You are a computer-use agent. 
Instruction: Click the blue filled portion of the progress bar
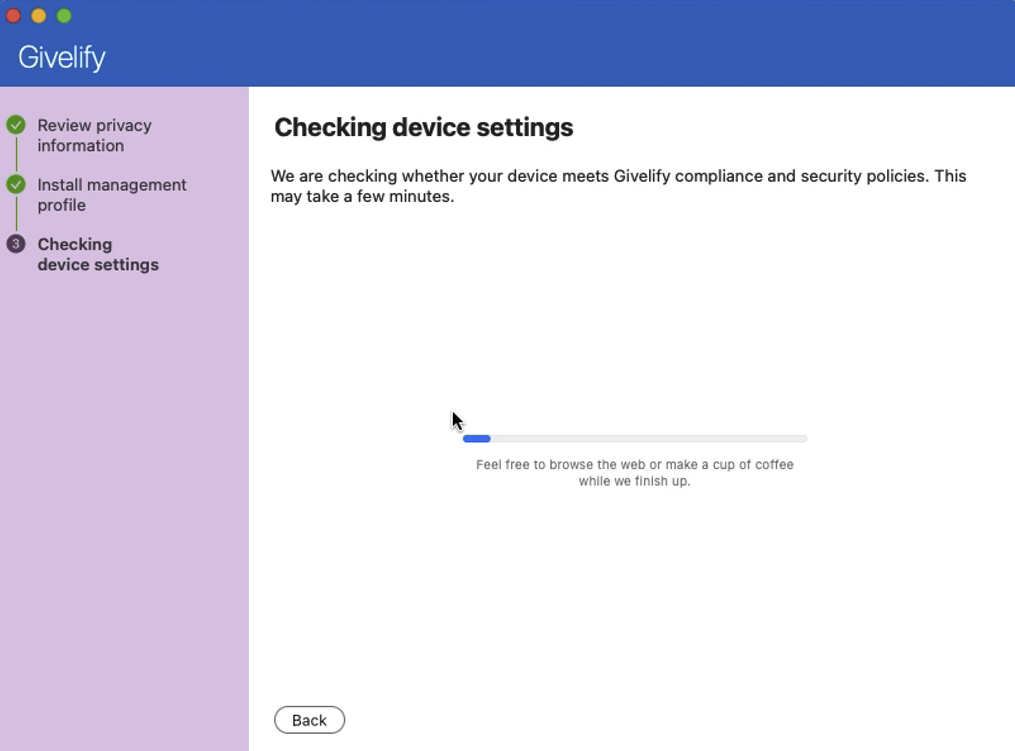click(477, 439)
